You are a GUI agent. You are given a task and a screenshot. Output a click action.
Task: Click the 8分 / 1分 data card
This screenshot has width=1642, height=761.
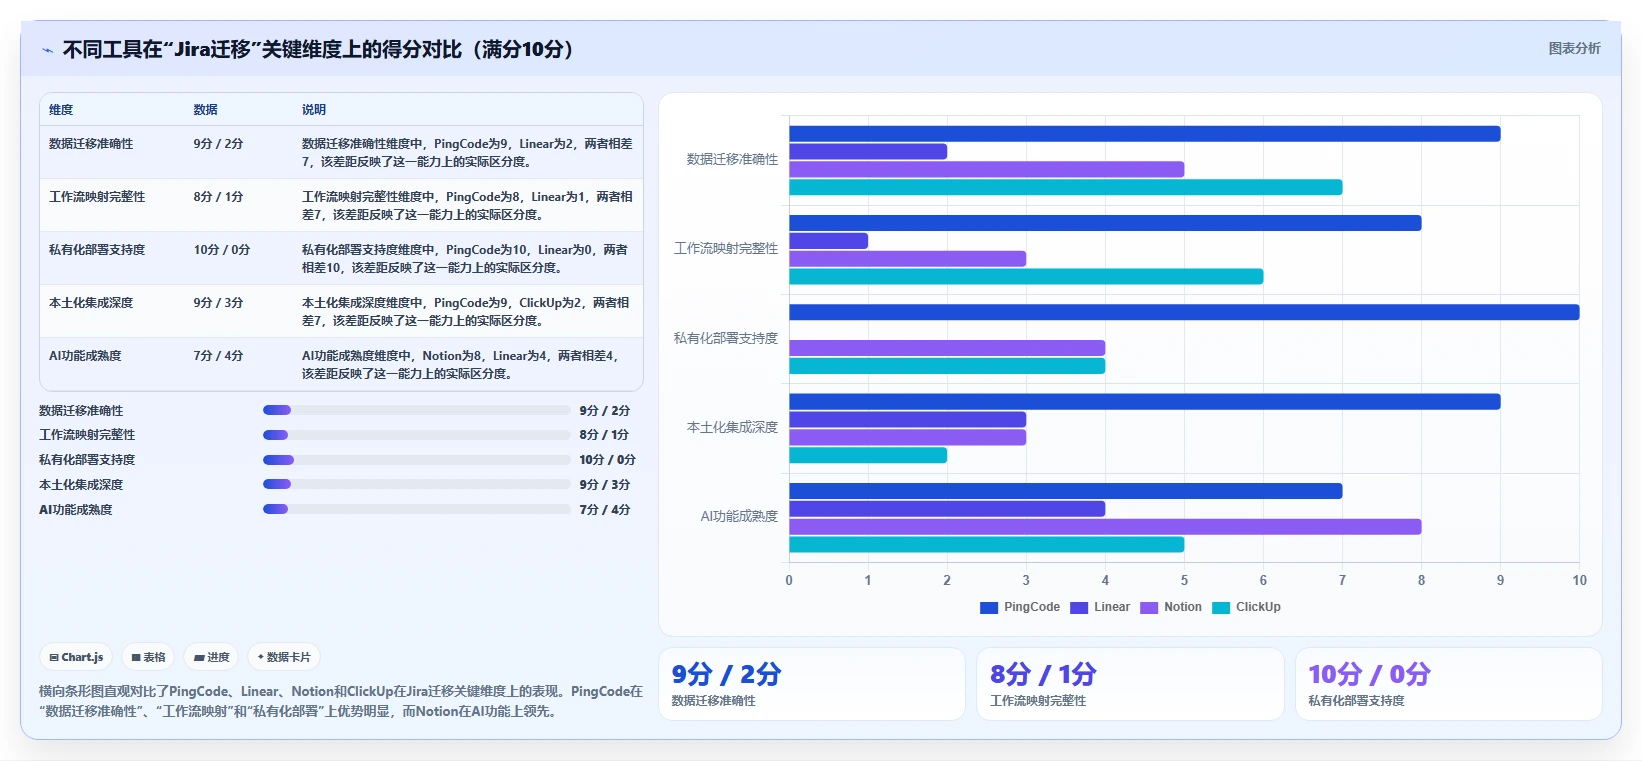pos(1130,684)
